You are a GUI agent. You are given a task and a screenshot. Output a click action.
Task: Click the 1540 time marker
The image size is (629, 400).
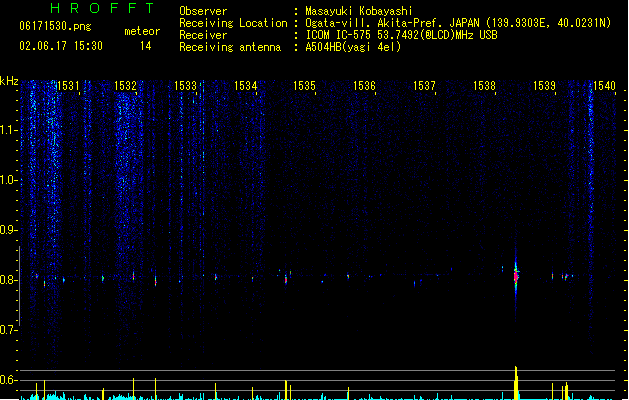604,86
